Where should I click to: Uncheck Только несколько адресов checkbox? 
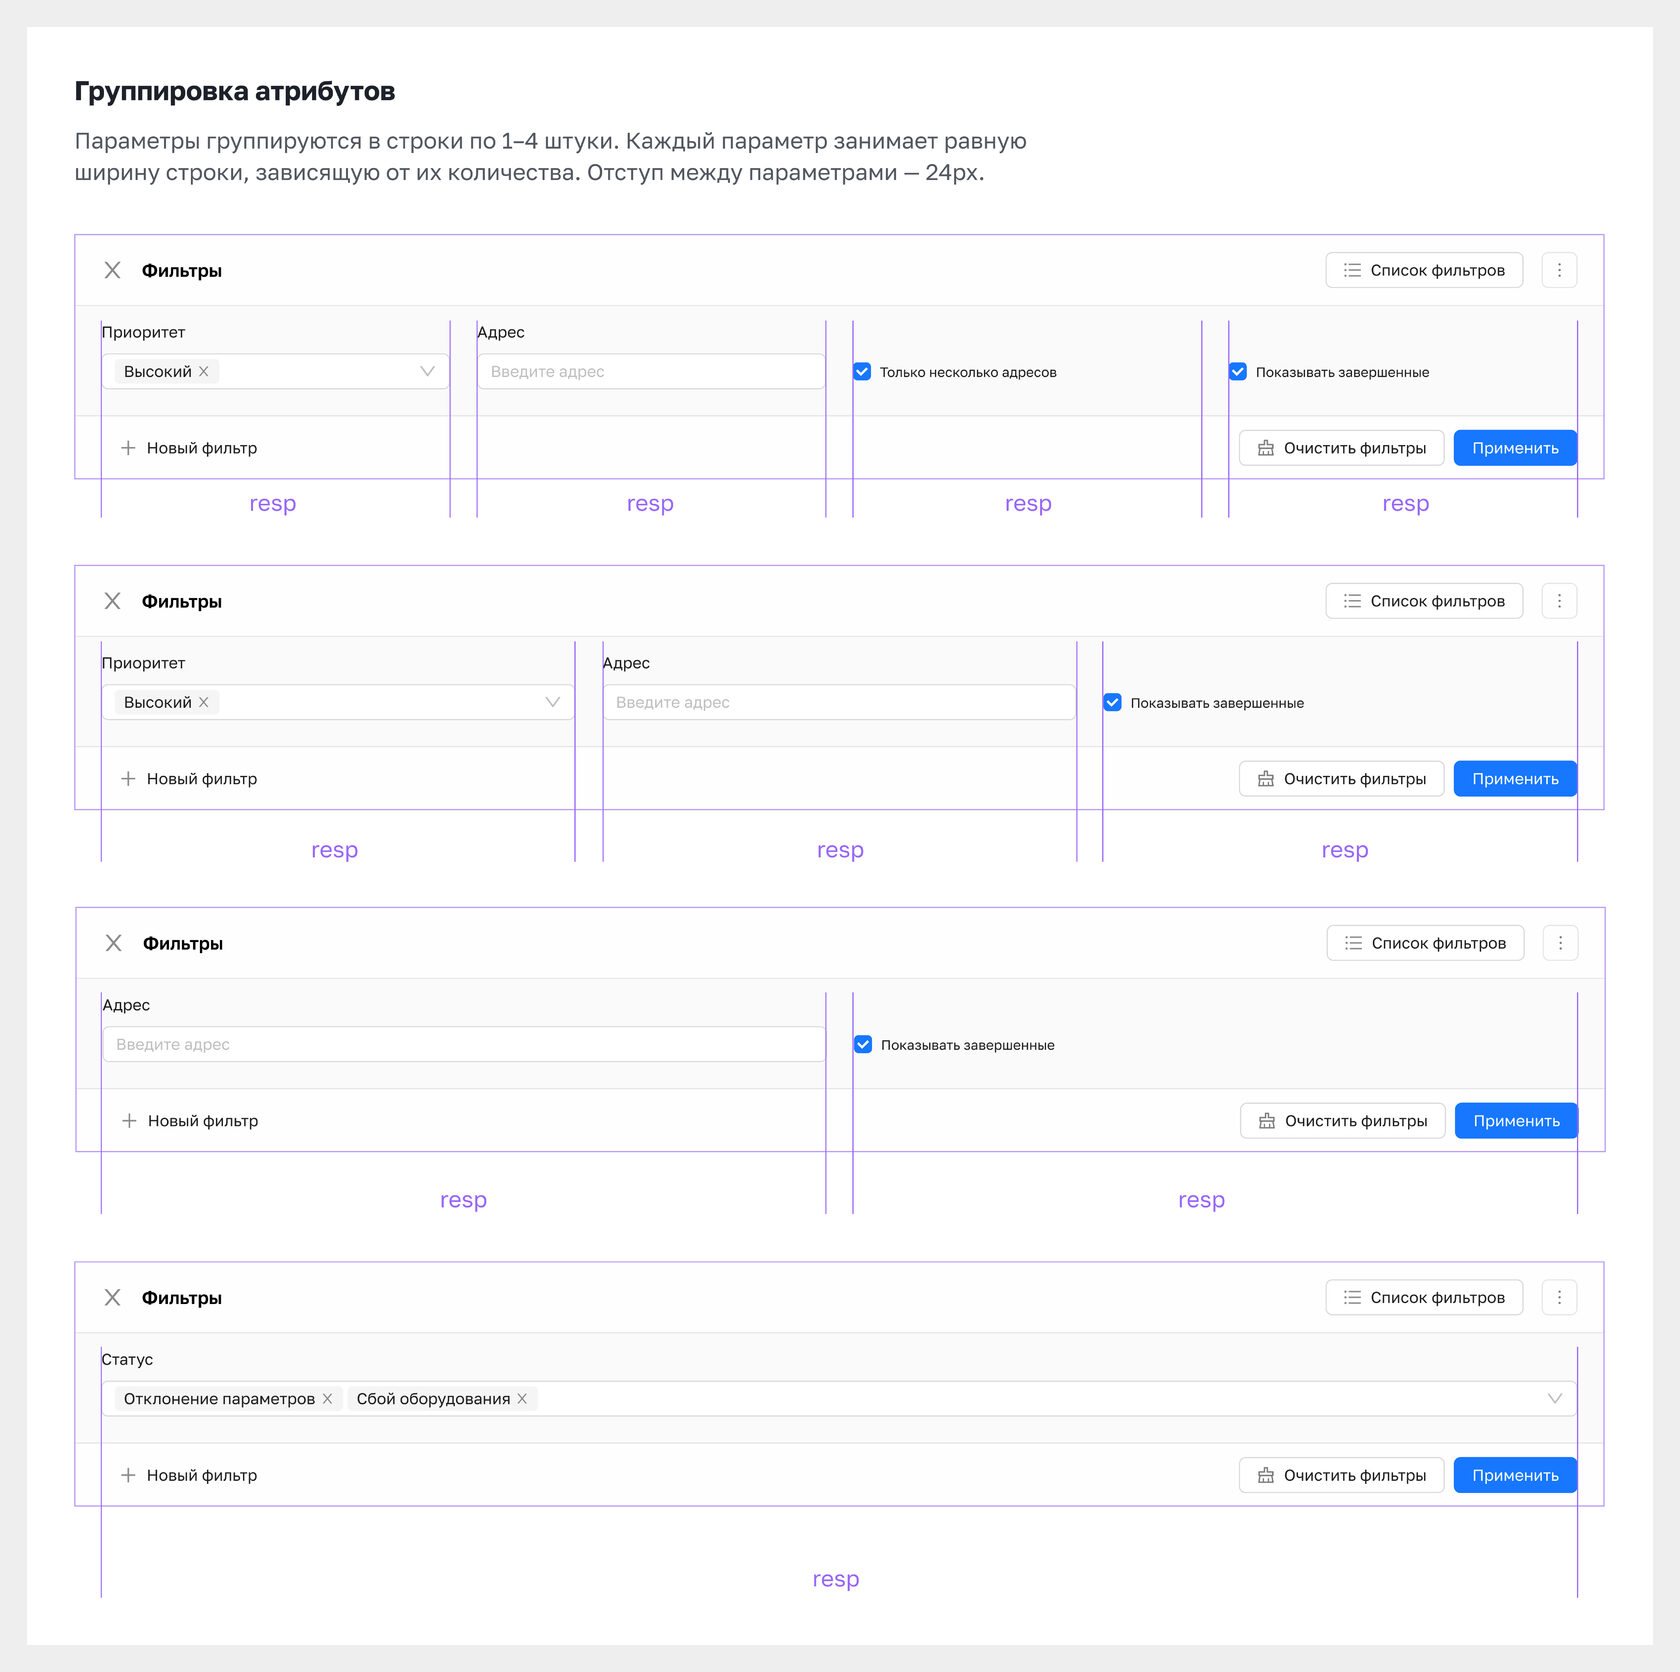click(x=862, y=371)
